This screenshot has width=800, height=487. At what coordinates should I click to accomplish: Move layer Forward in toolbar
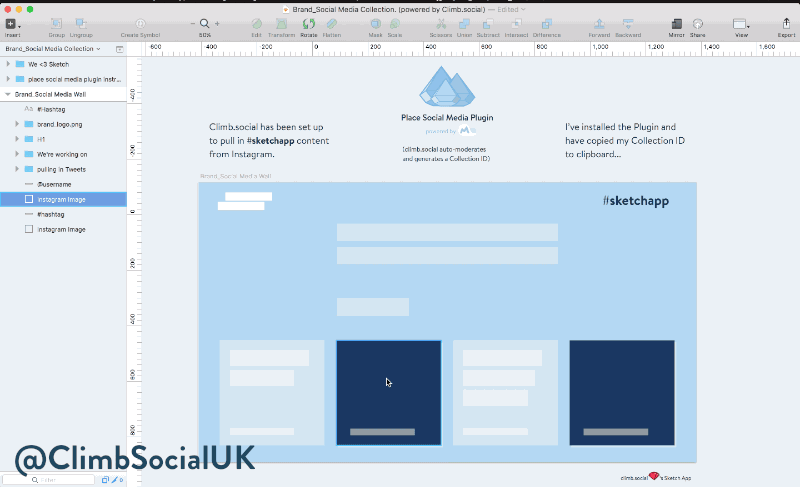click(x=598, y=23)
